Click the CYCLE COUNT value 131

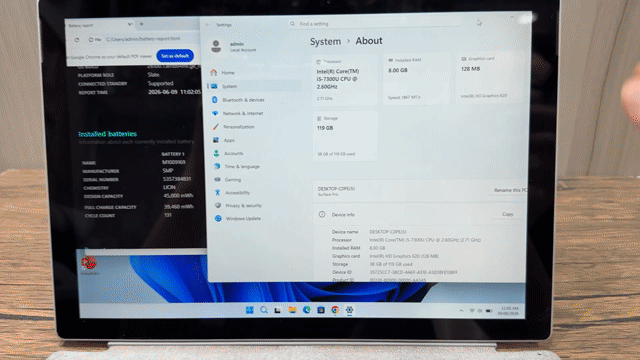tap(168, 215)
